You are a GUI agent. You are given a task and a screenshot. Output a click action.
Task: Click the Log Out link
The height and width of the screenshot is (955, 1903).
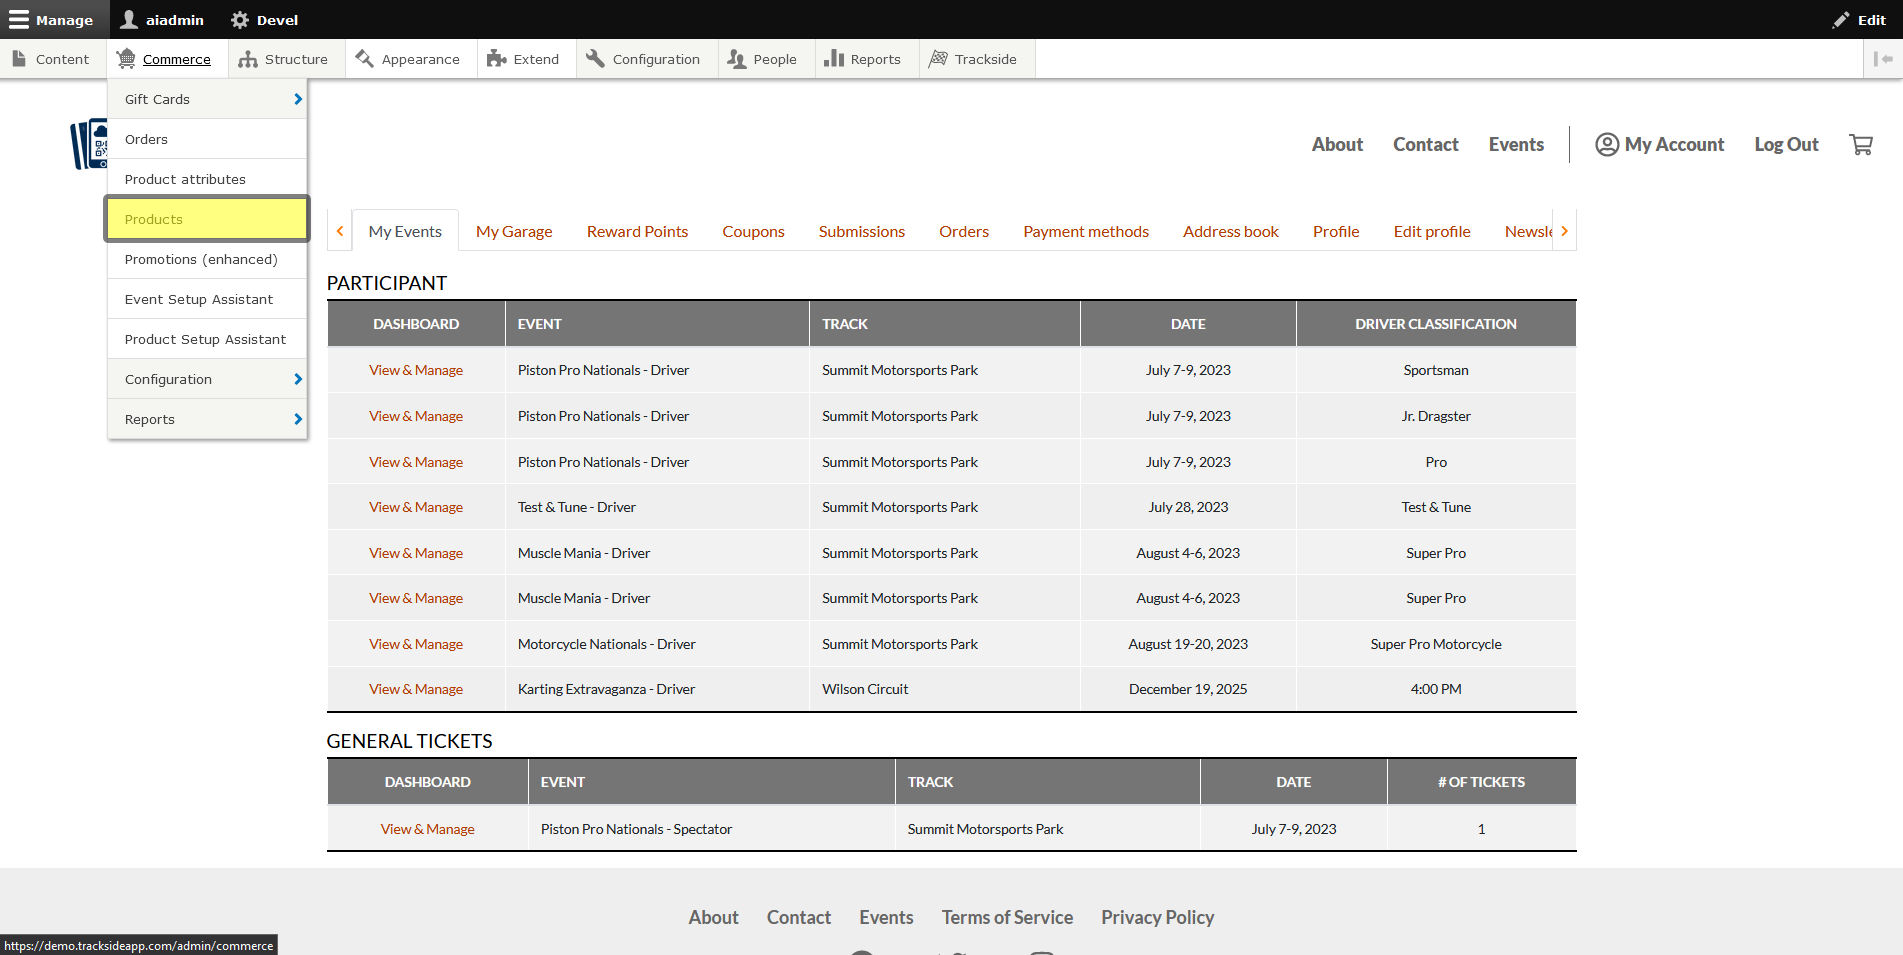[x=1786, y=145]
